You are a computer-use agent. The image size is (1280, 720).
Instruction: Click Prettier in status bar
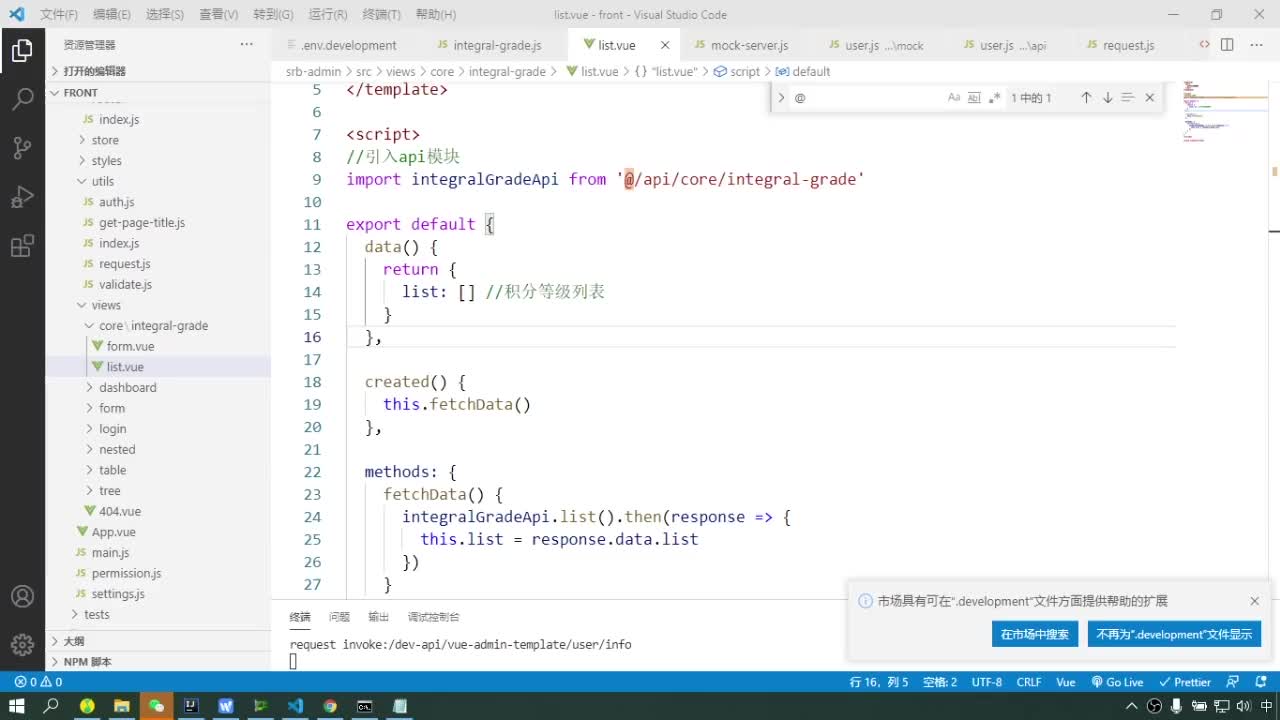tap(1184, 682)
